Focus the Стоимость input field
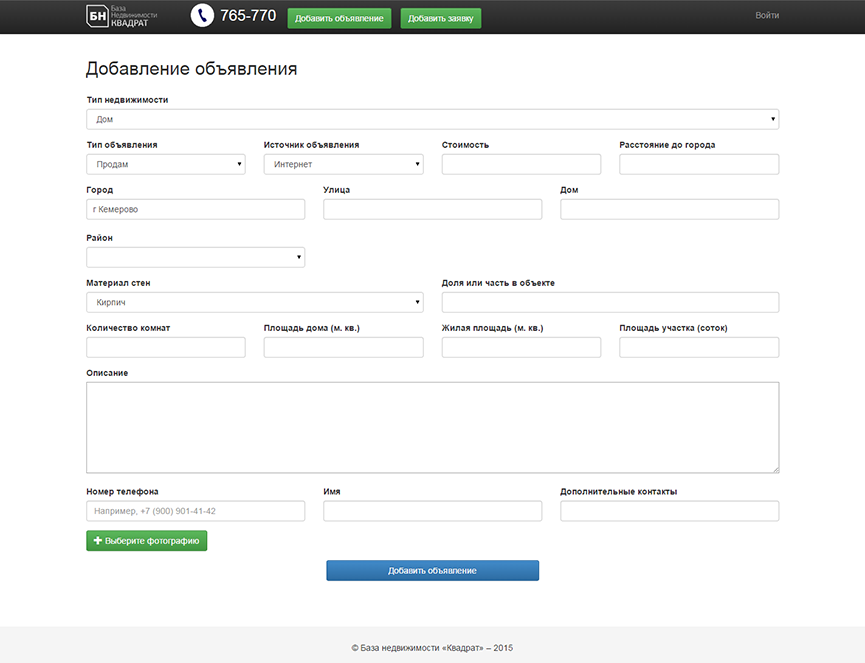 (x=521, y=164)
